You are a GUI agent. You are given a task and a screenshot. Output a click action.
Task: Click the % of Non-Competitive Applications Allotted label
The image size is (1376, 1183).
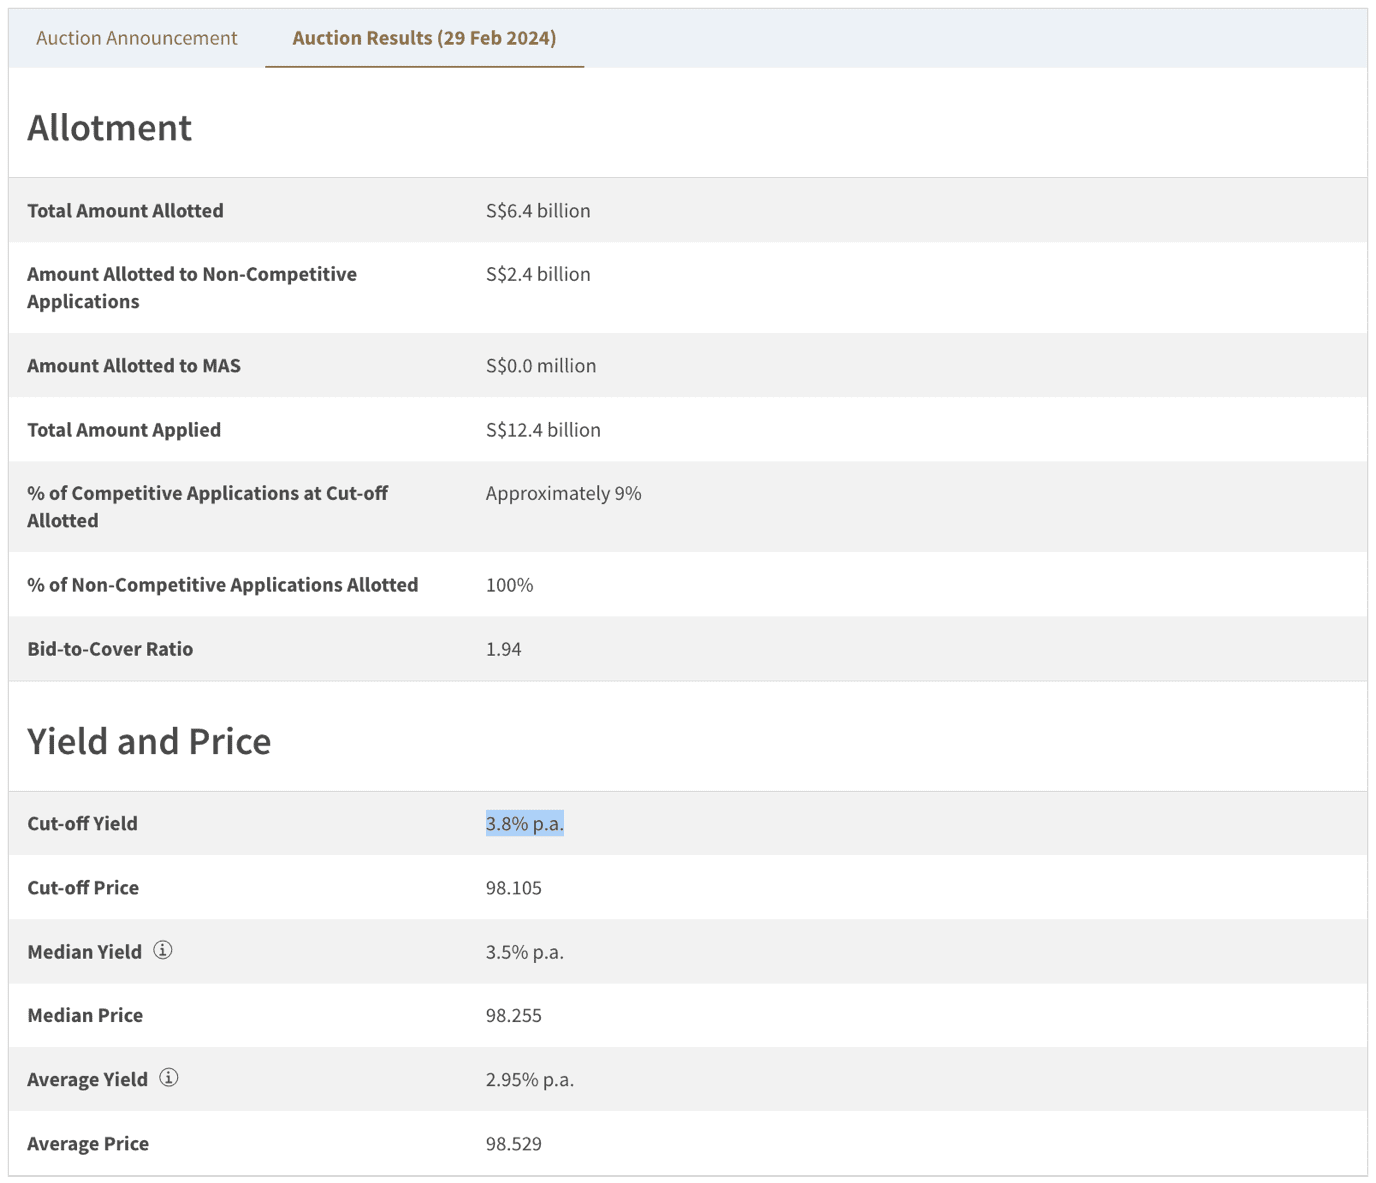[x=223, y=585]
